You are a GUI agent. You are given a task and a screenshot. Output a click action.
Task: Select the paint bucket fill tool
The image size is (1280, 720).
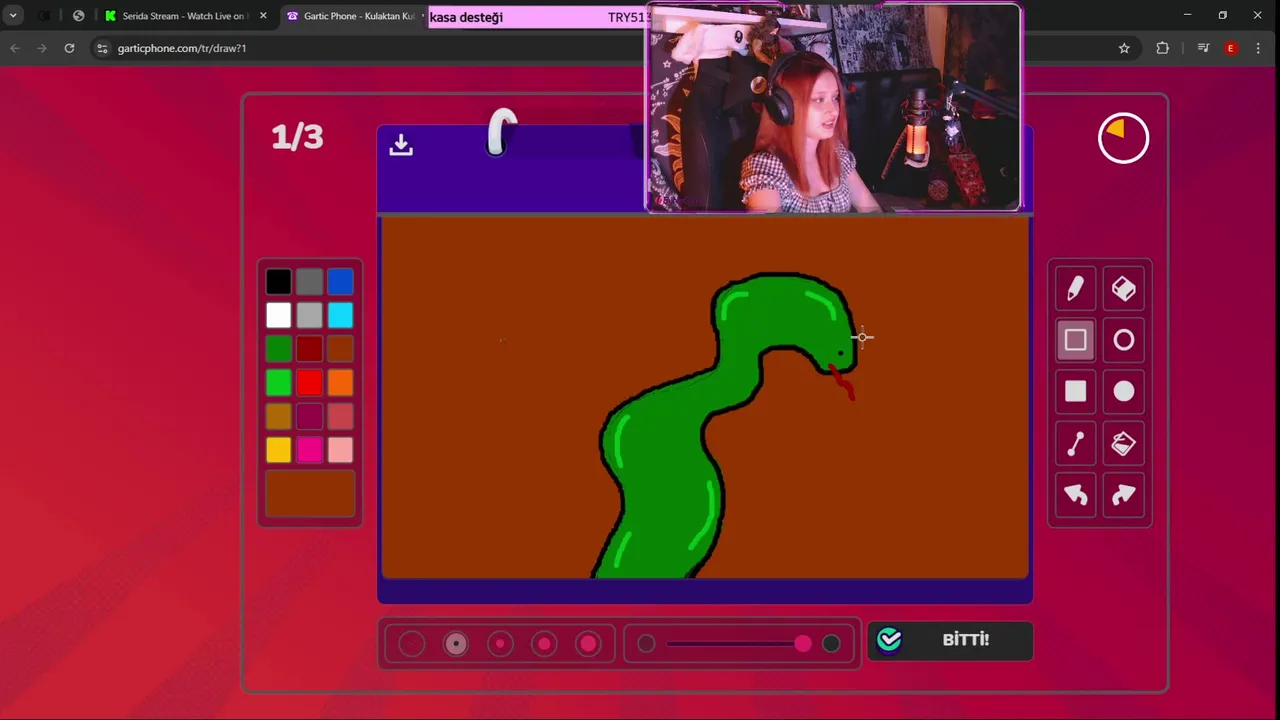(1124, 443)
